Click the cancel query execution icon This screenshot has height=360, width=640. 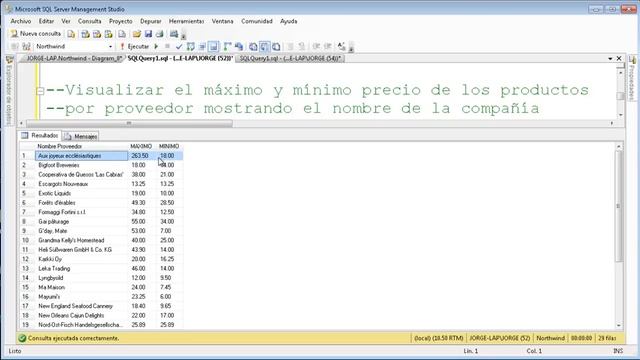click(x=167, y=47)
